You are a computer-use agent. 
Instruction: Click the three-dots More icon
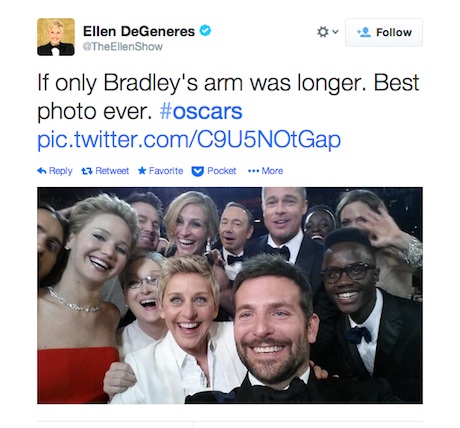[x=253, y=171]
